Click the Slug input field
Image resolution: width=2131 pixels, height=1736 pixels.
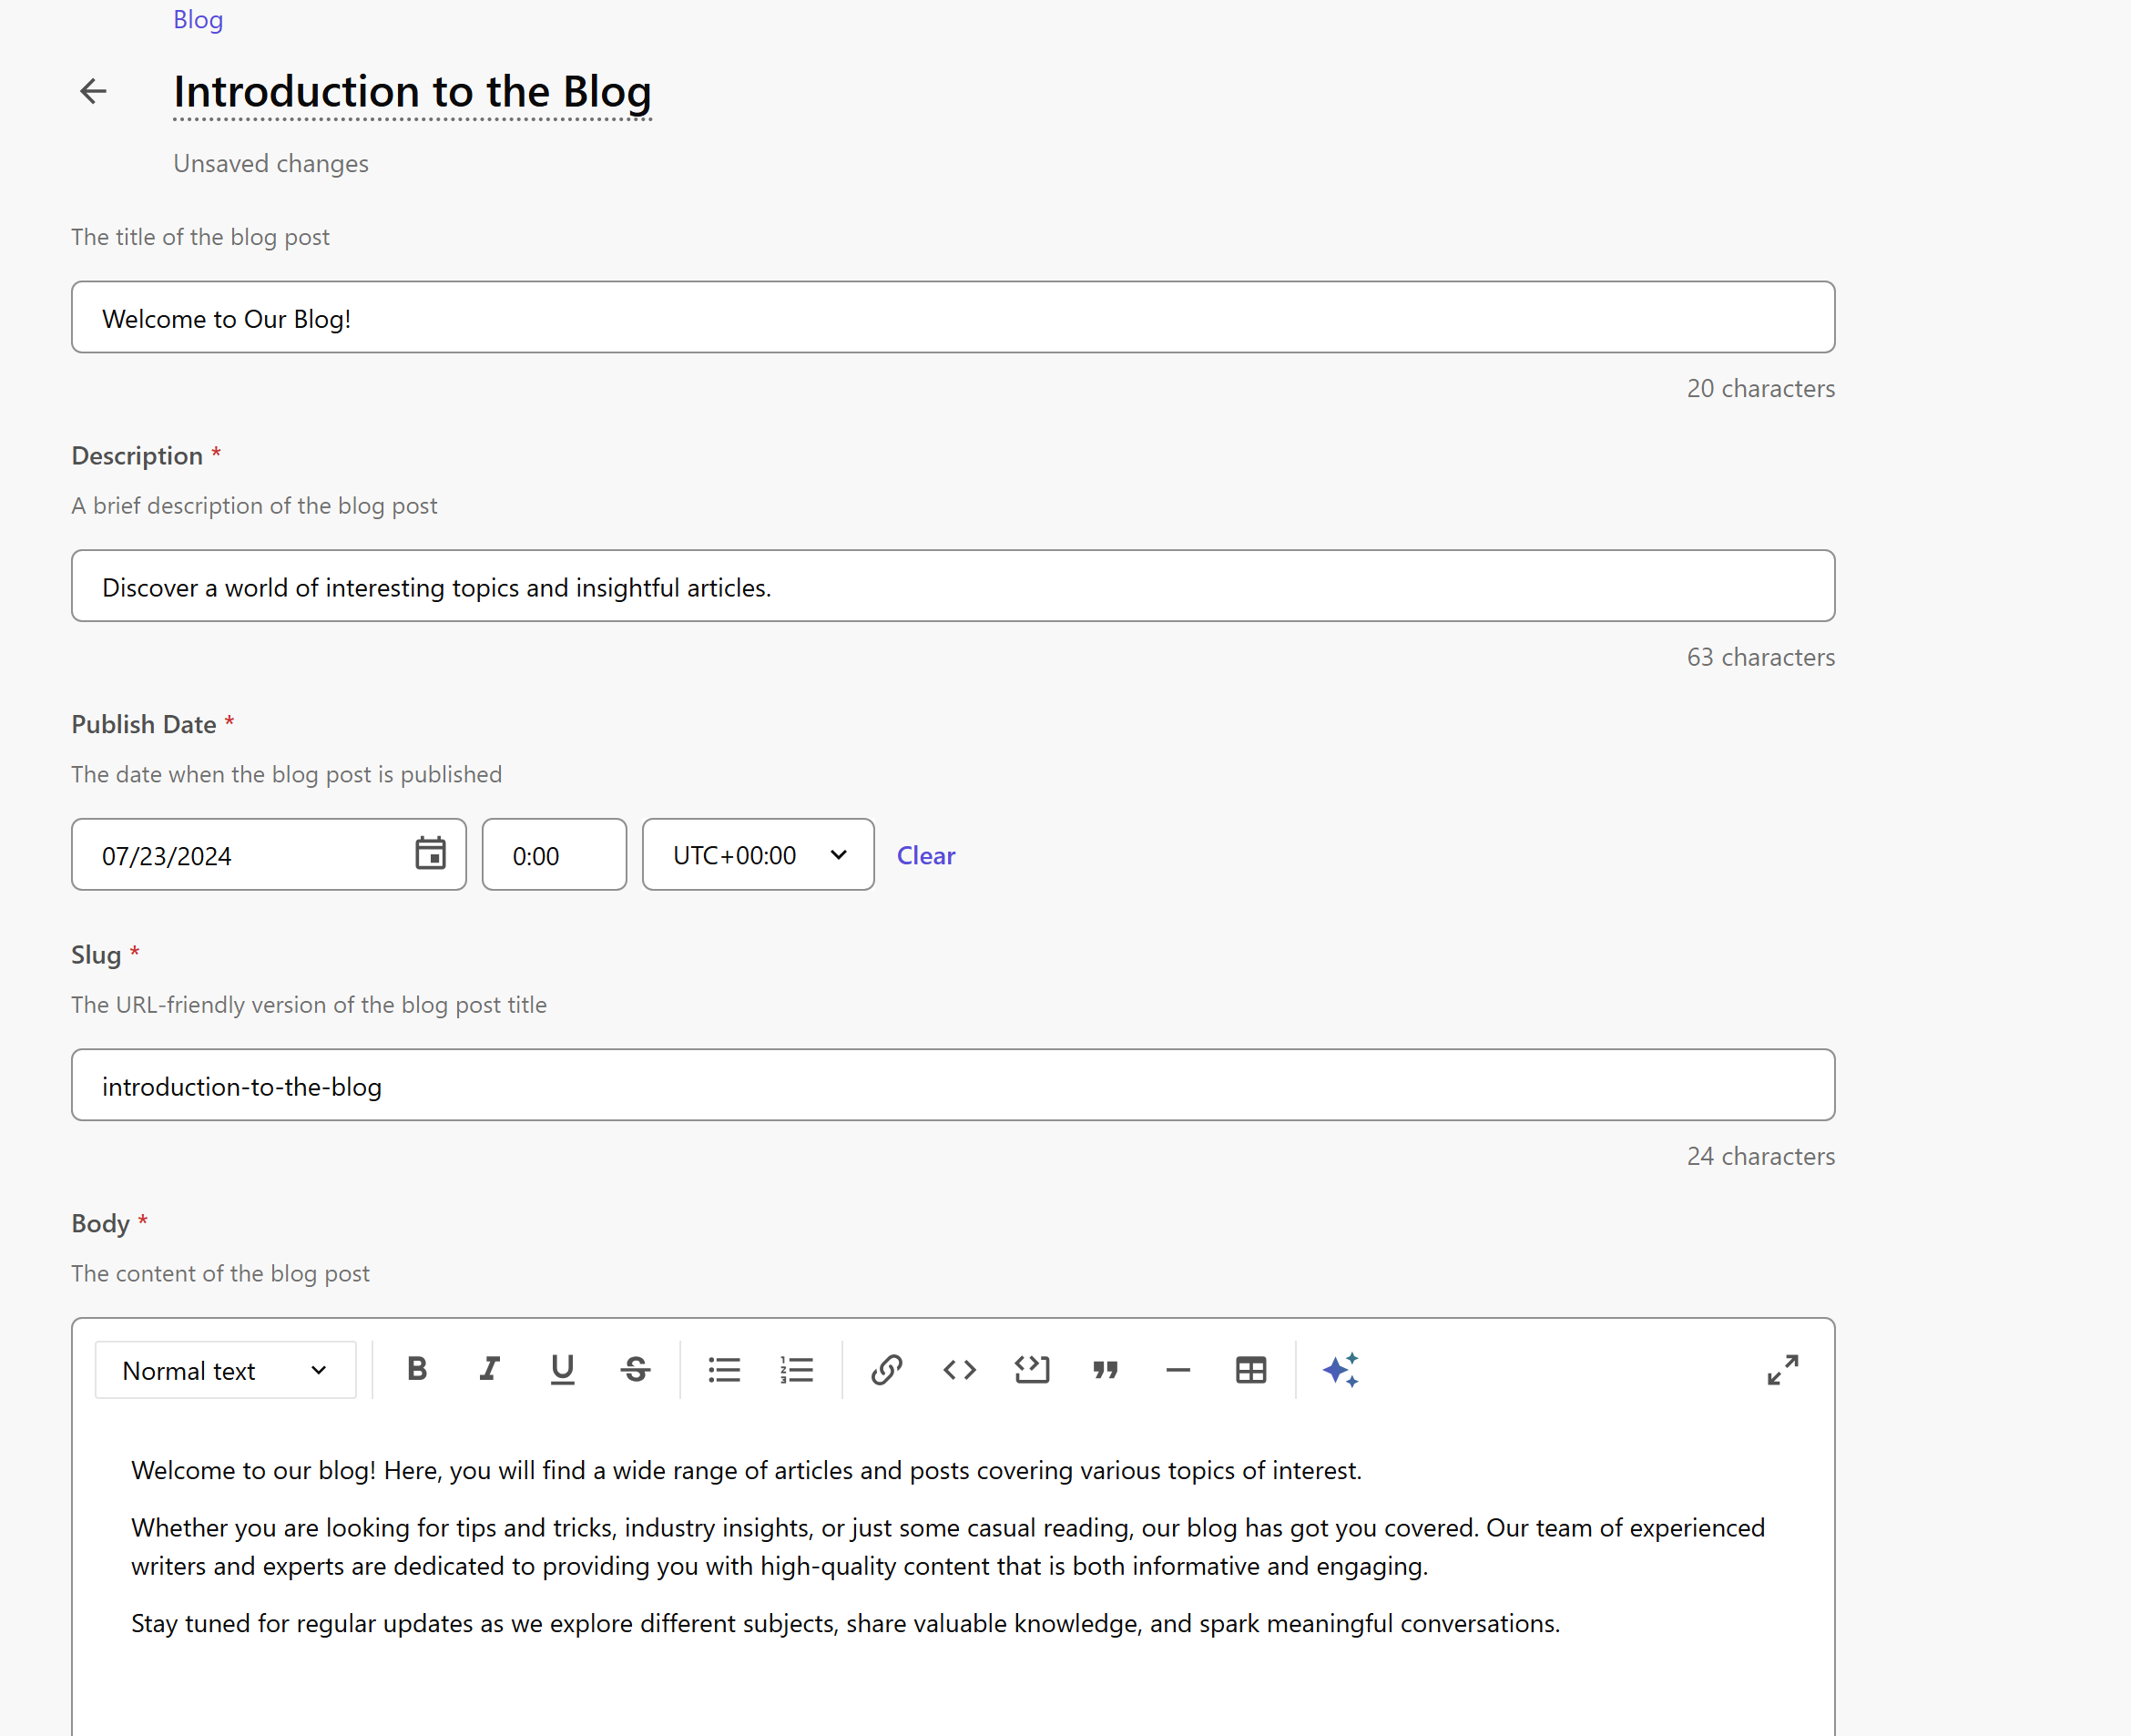[953, 1085]
